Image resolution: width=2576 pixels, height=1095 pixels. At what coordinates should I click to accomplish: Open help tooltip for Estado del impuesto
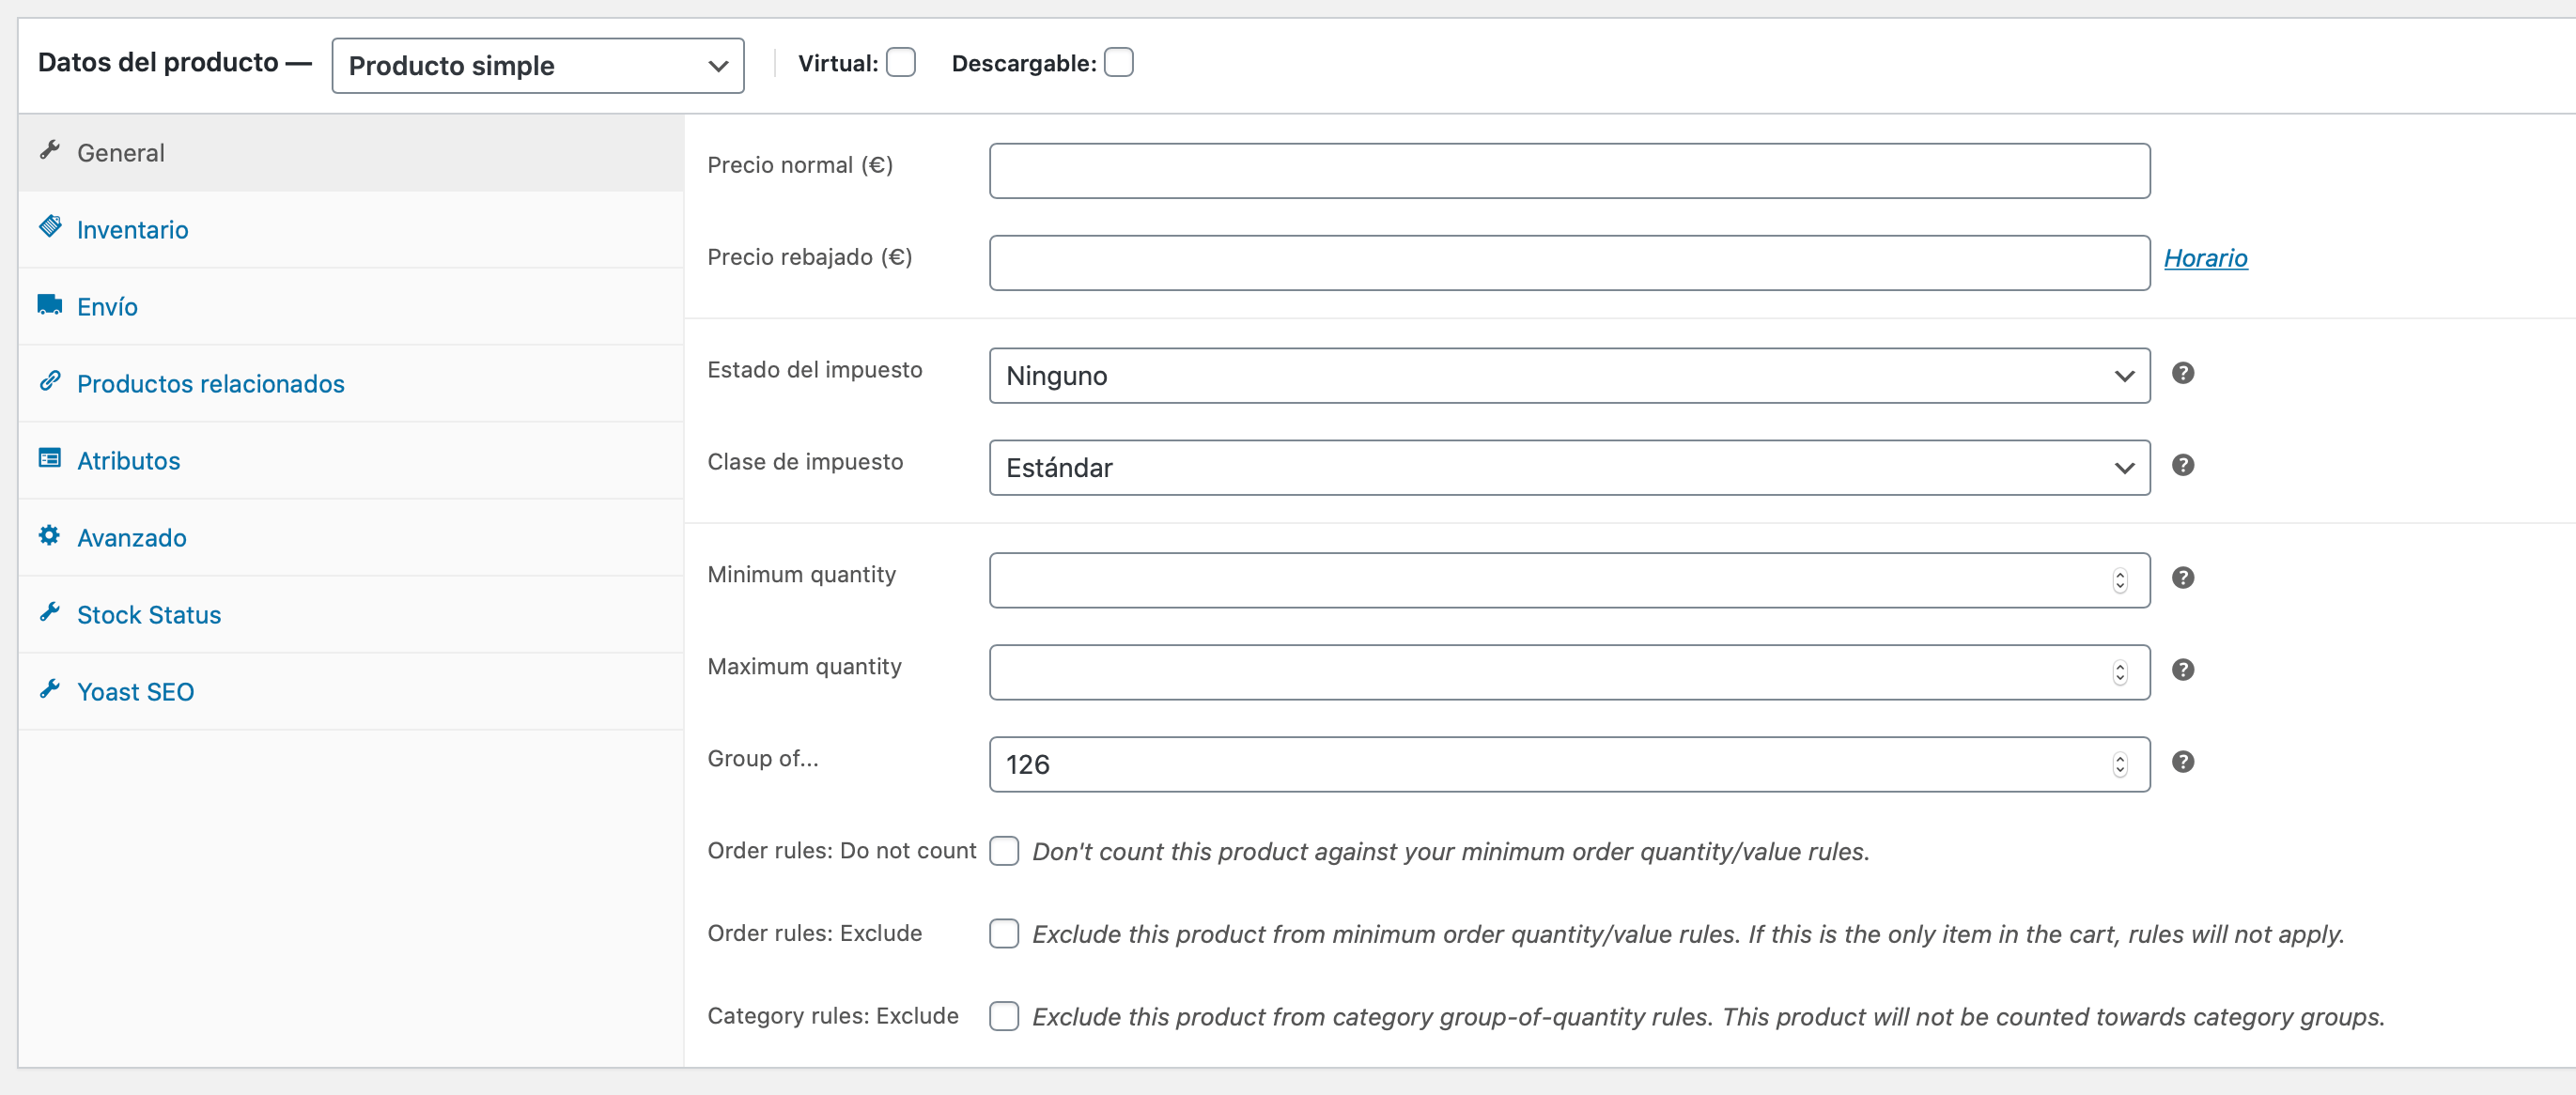point(2183,373)
